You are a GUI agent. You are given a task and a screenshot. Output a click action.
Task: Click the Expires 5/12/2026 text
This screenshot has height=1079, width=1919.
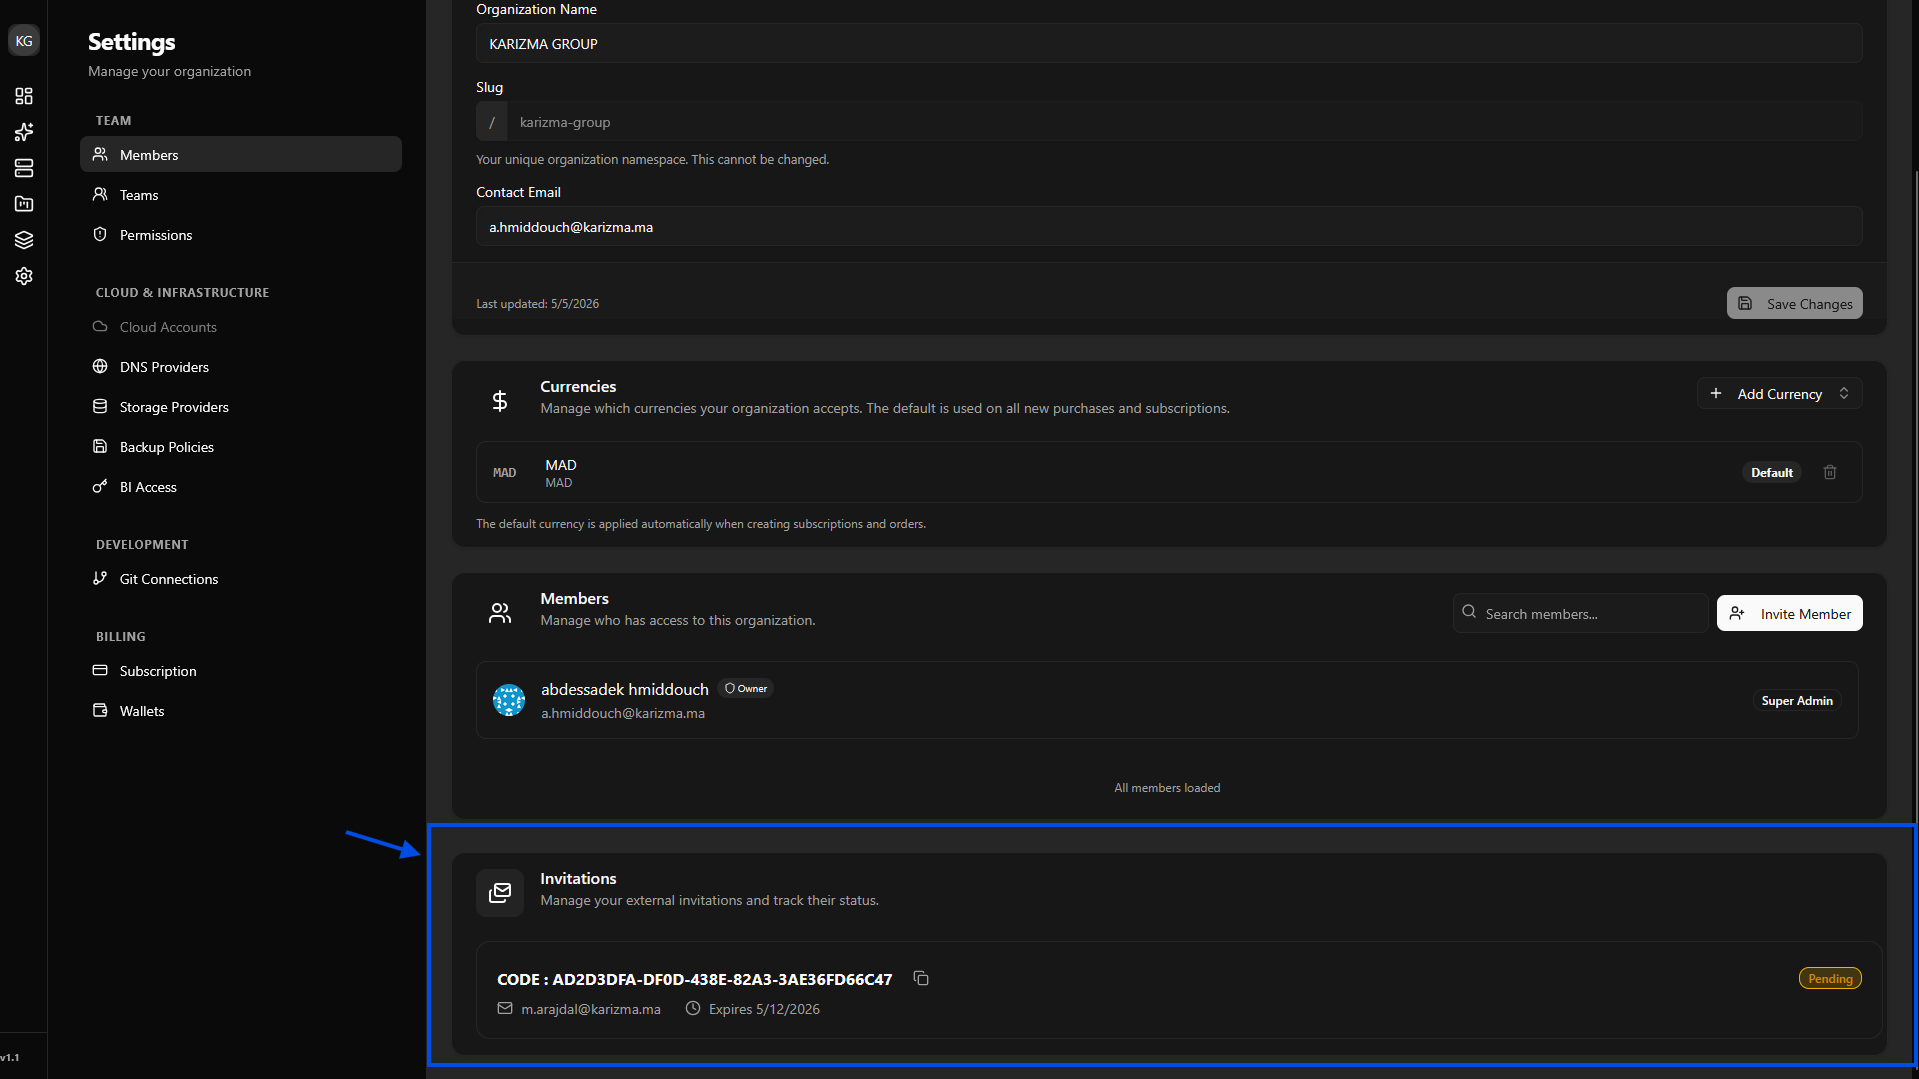(764, 1010)
